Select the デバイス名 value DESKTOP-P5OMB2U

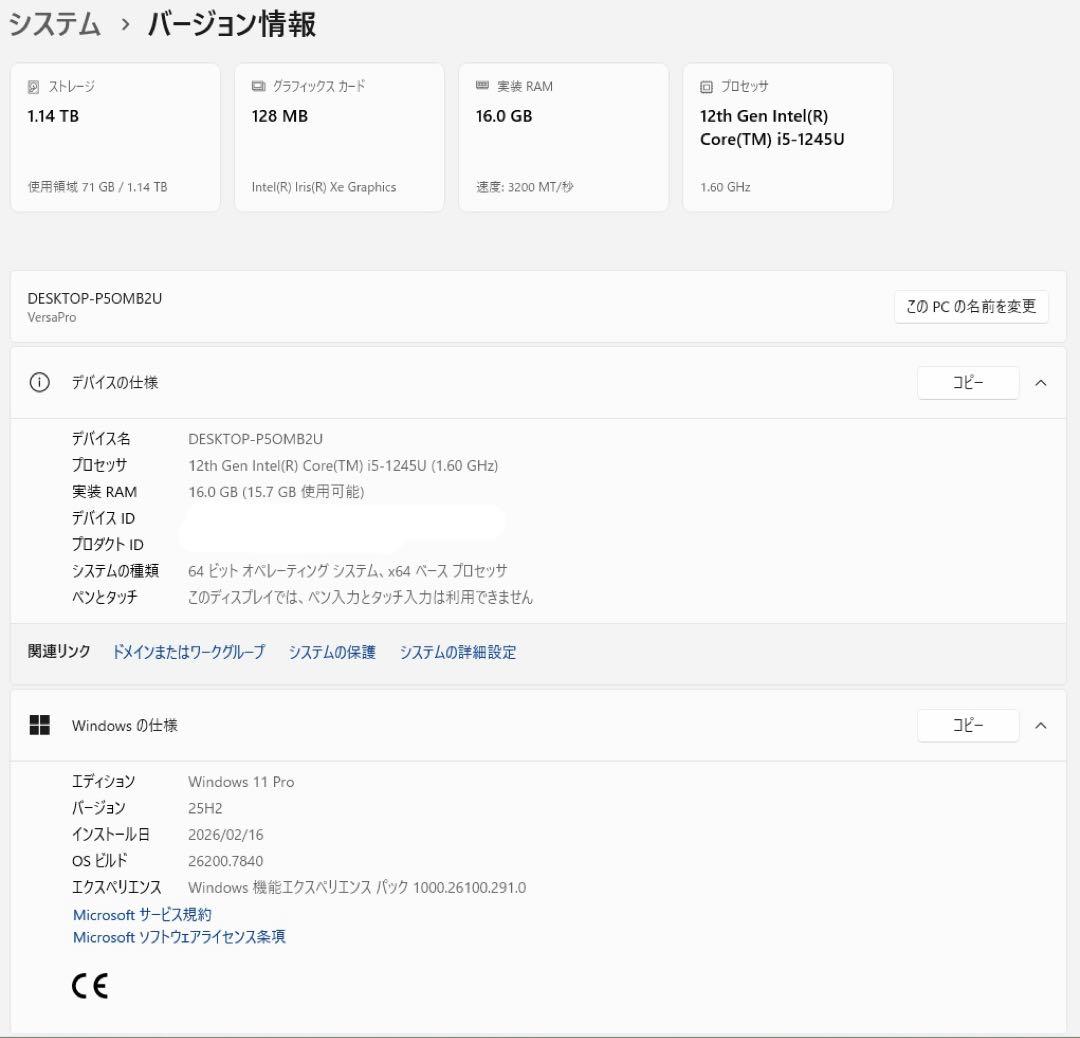coord(256,439)
